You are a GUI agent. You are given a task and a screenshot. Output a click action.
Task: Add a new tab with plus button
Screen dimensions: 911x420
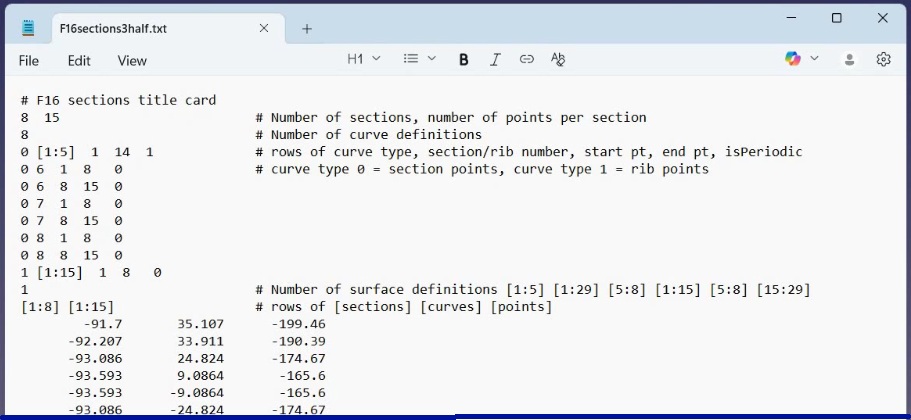(307, 29)
